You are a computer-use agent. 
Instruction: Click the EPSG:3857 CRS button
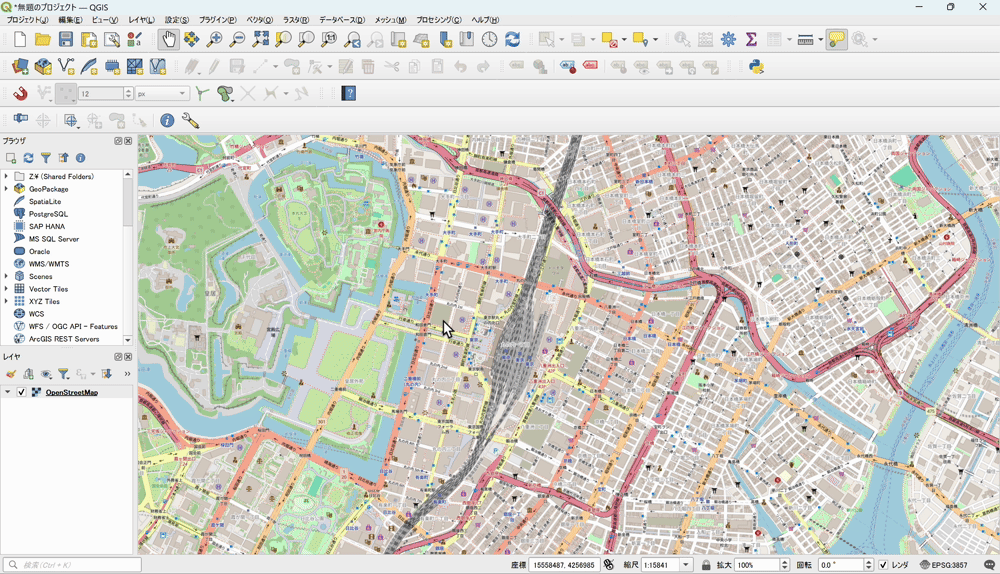point(944,565)
